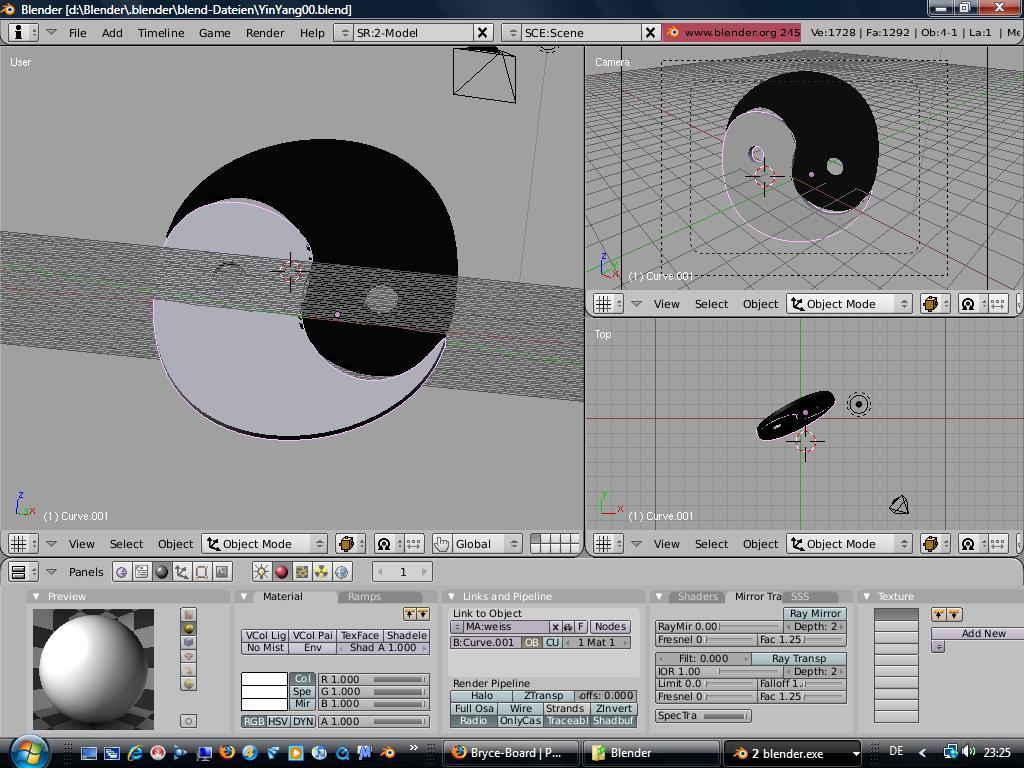Image resolution: width=1024 pixels, height=768 pixels.
Task: Click the Nodes button
Action: pyautogui.click(x=610, y=627)
